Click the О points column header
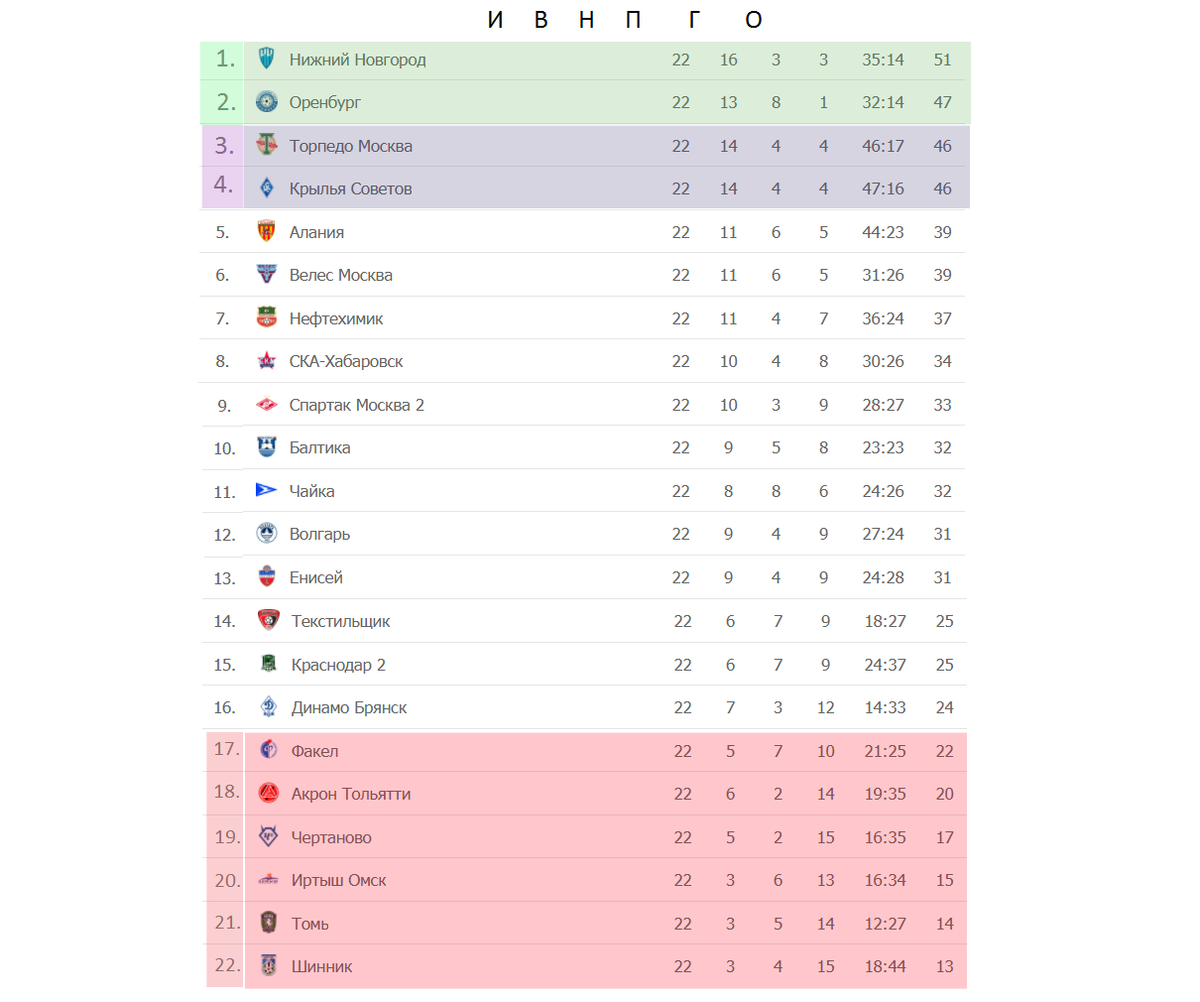The image size is (1200, 1002). tap(754, 20)
